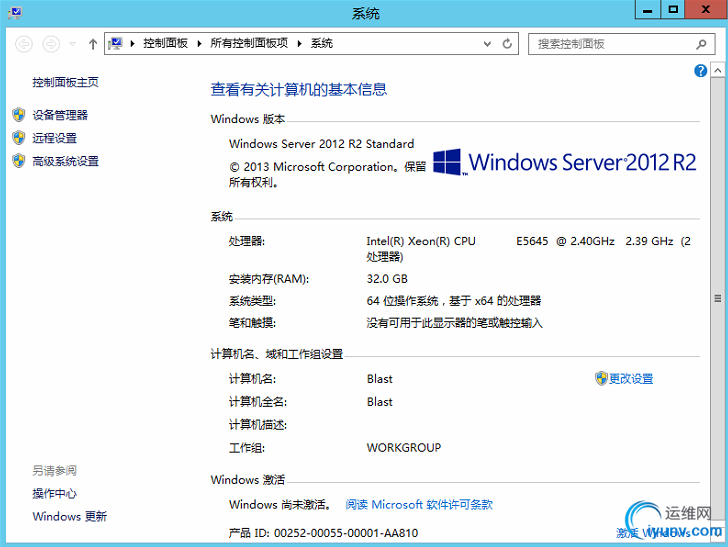Open the recent locations dropdown arrow
The width and height of the screenshot is (728, 547).
(x=72, y=44)
